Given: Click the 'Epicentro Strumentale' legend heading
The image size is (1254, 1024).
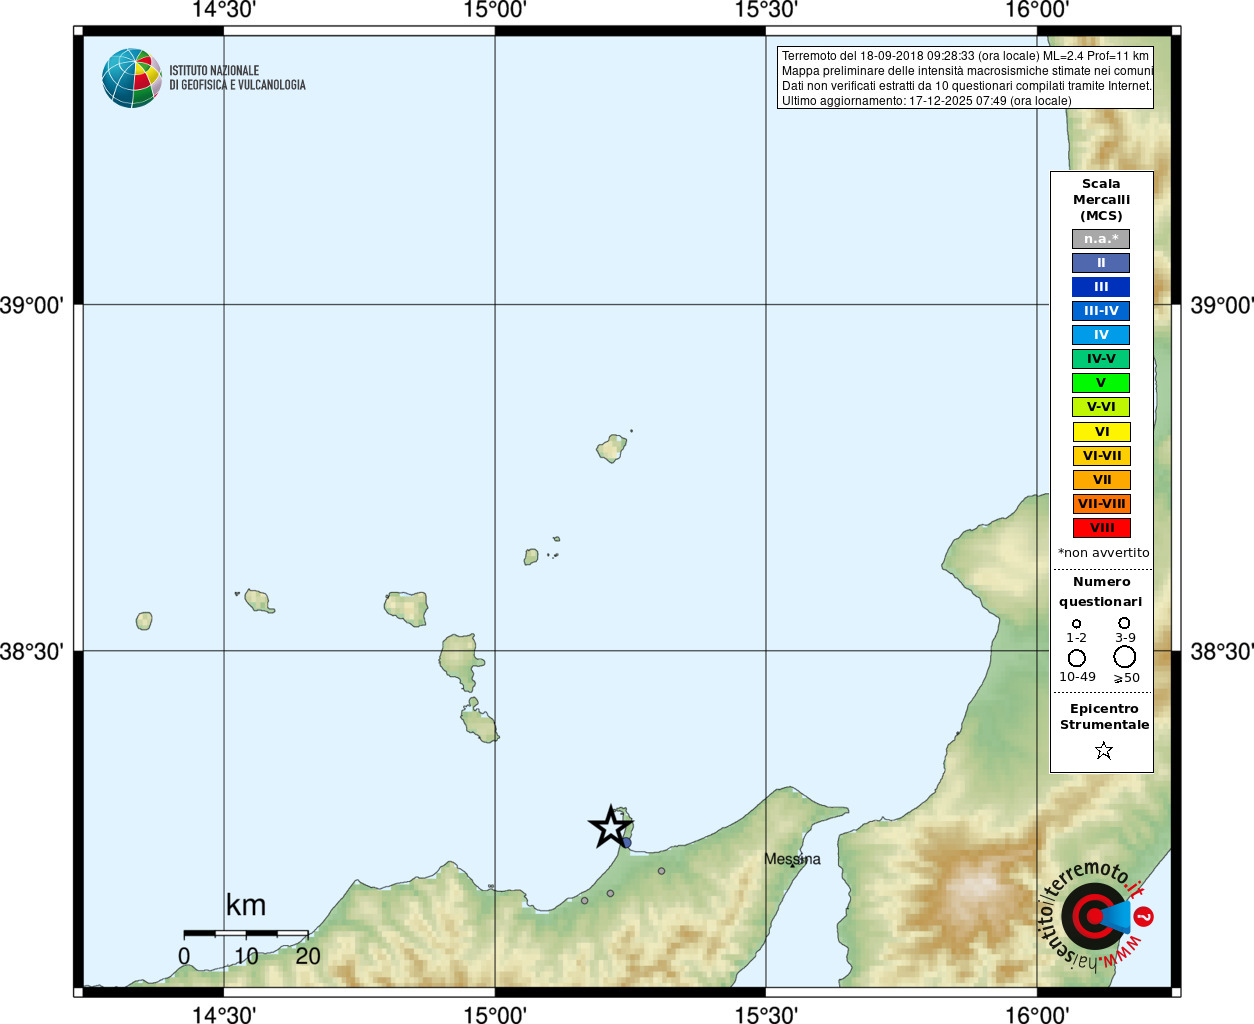Looking at the screenshot, I should 1104,717.
